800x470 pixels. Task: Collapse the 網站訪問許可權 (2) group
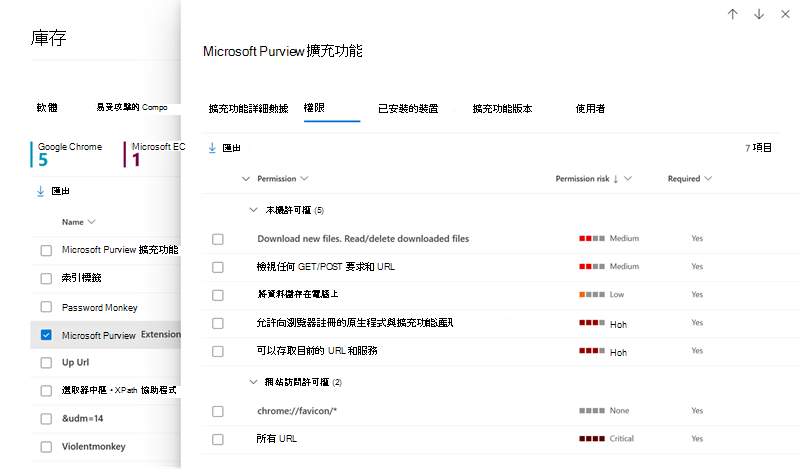tap(253, 382)
